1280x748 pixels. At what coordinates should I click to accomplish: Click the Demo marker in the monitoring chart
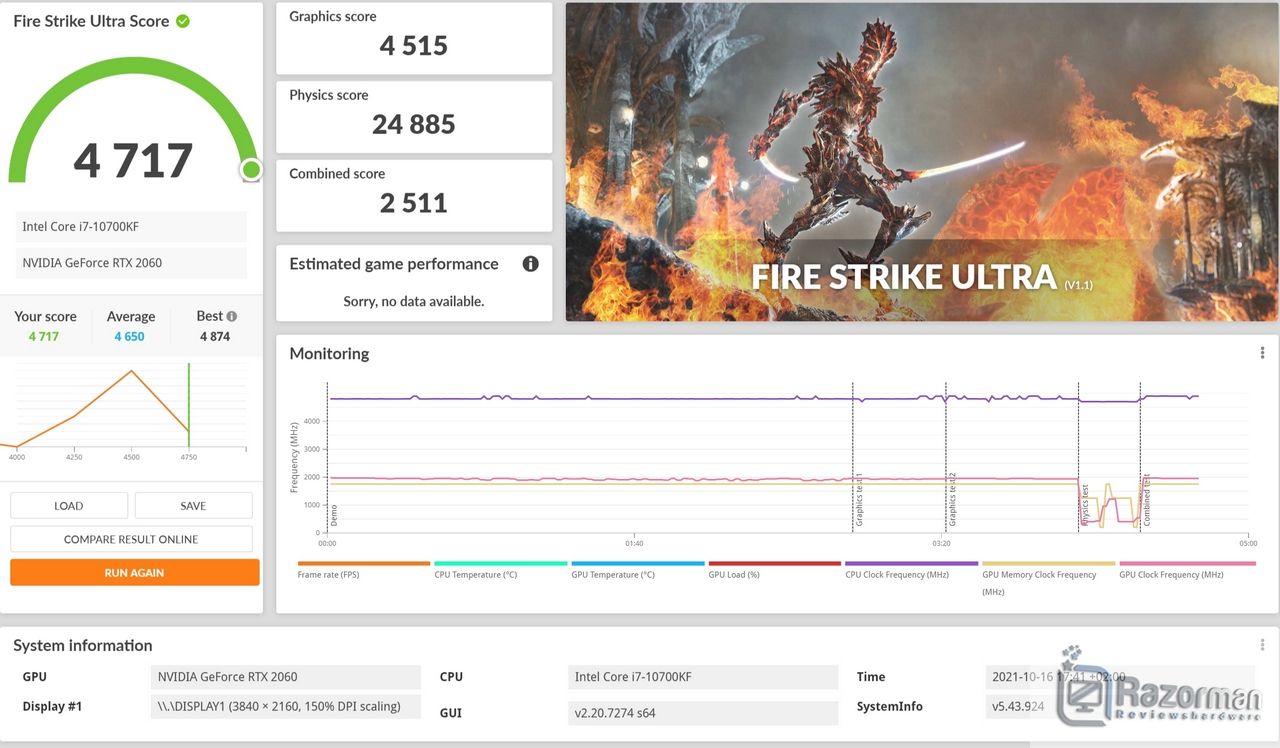point(333,515)
